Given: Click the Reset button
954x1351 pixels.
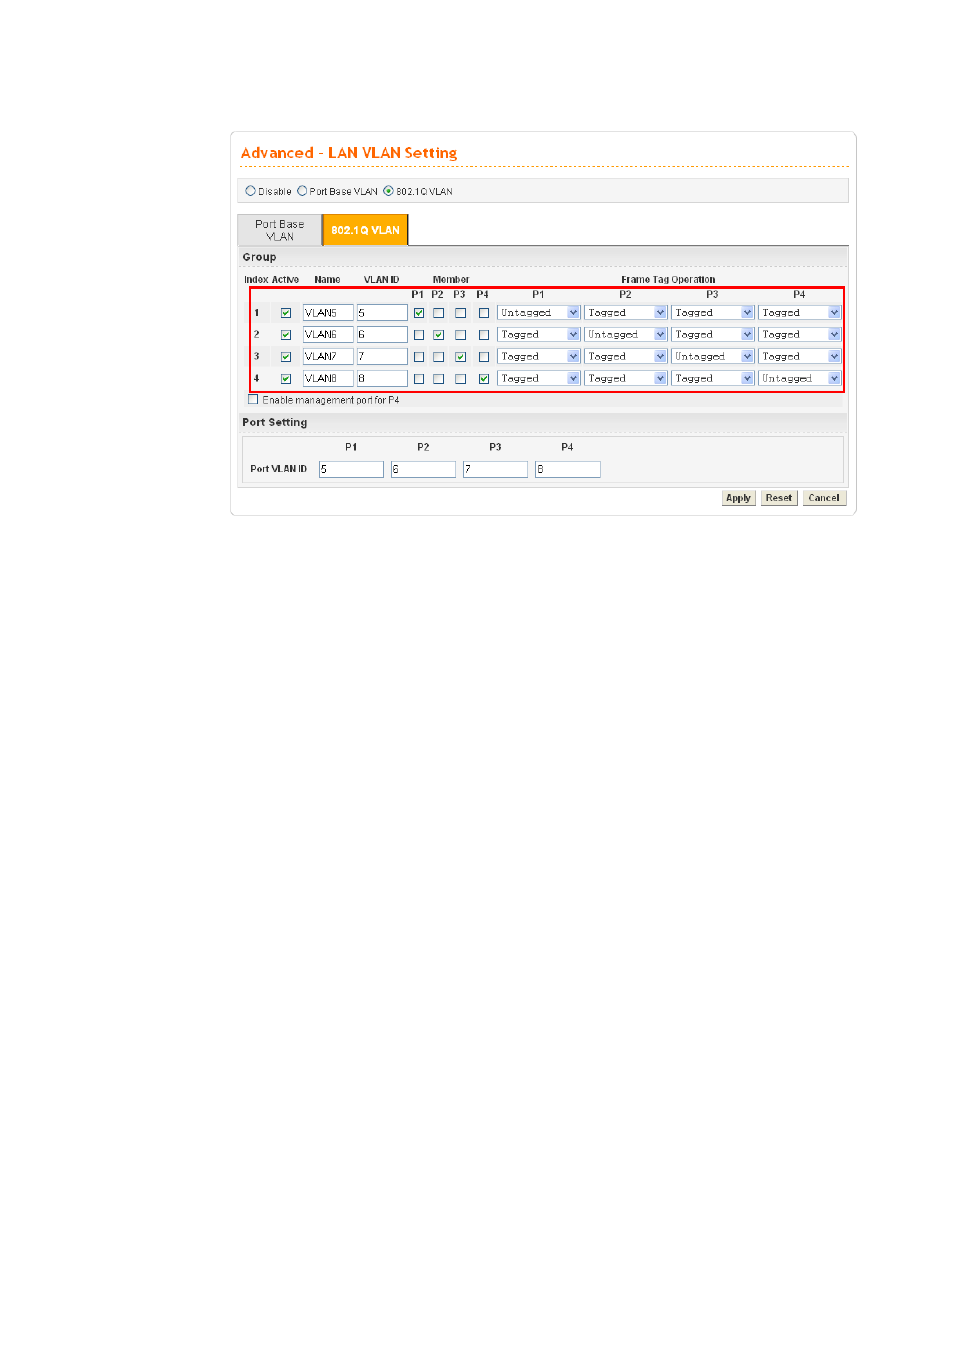Looking at the screenshot, I should pos(779,498).
